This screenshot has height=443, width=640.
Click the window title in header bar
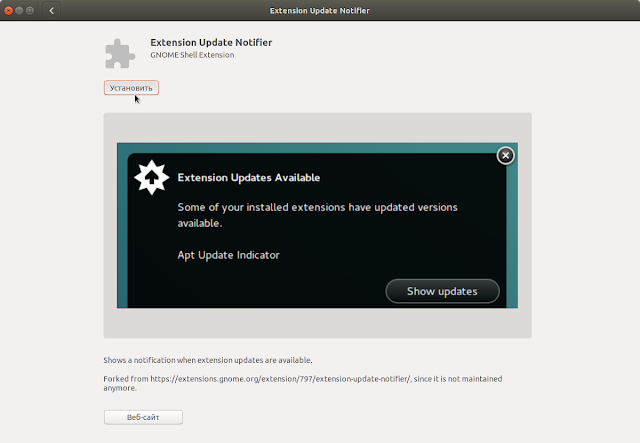(320, 11)
